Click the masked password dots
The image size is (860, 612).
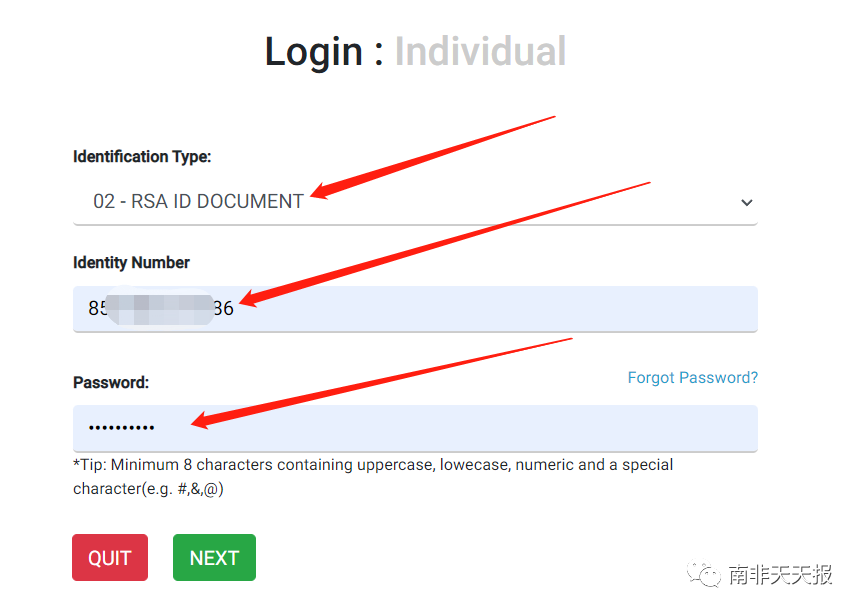(x=121, y=427)
